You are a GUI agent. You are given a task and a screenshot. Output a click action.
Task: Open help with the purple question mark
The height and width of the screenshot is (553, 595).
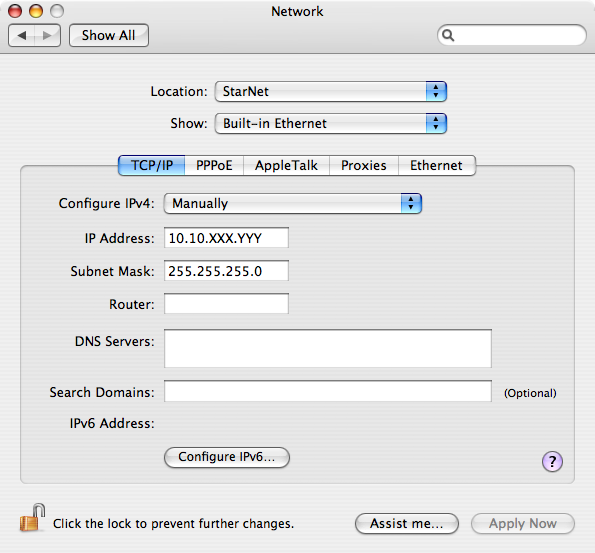click(552, 462)
